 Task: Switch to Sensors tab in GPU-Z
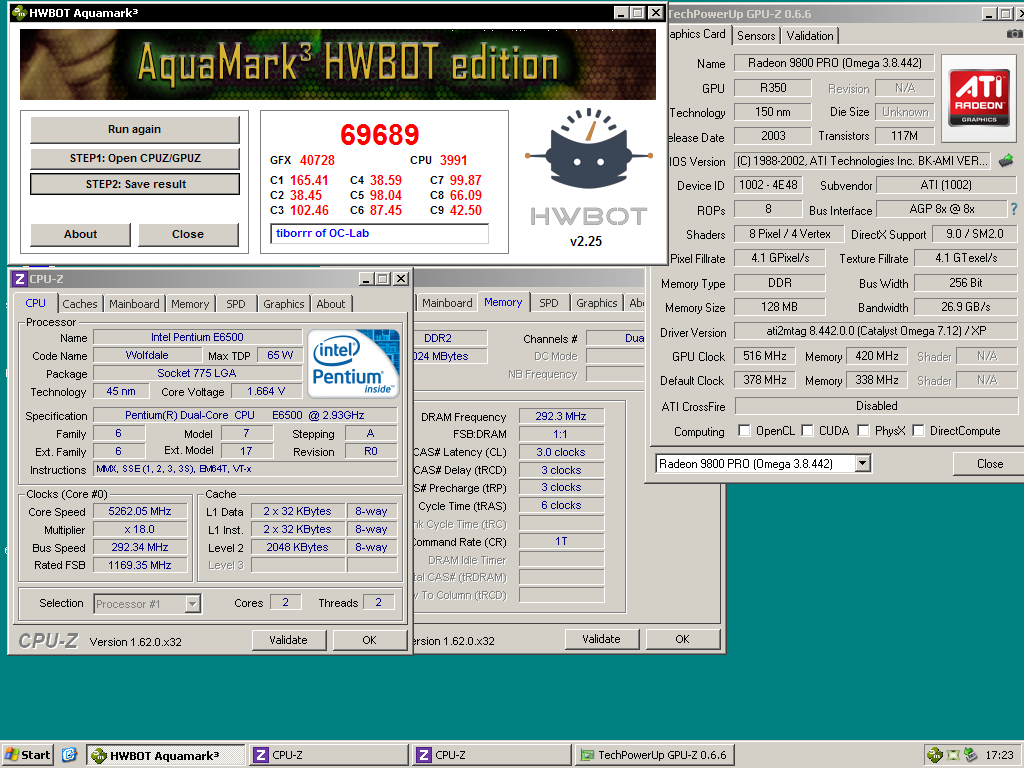[756, 36]
